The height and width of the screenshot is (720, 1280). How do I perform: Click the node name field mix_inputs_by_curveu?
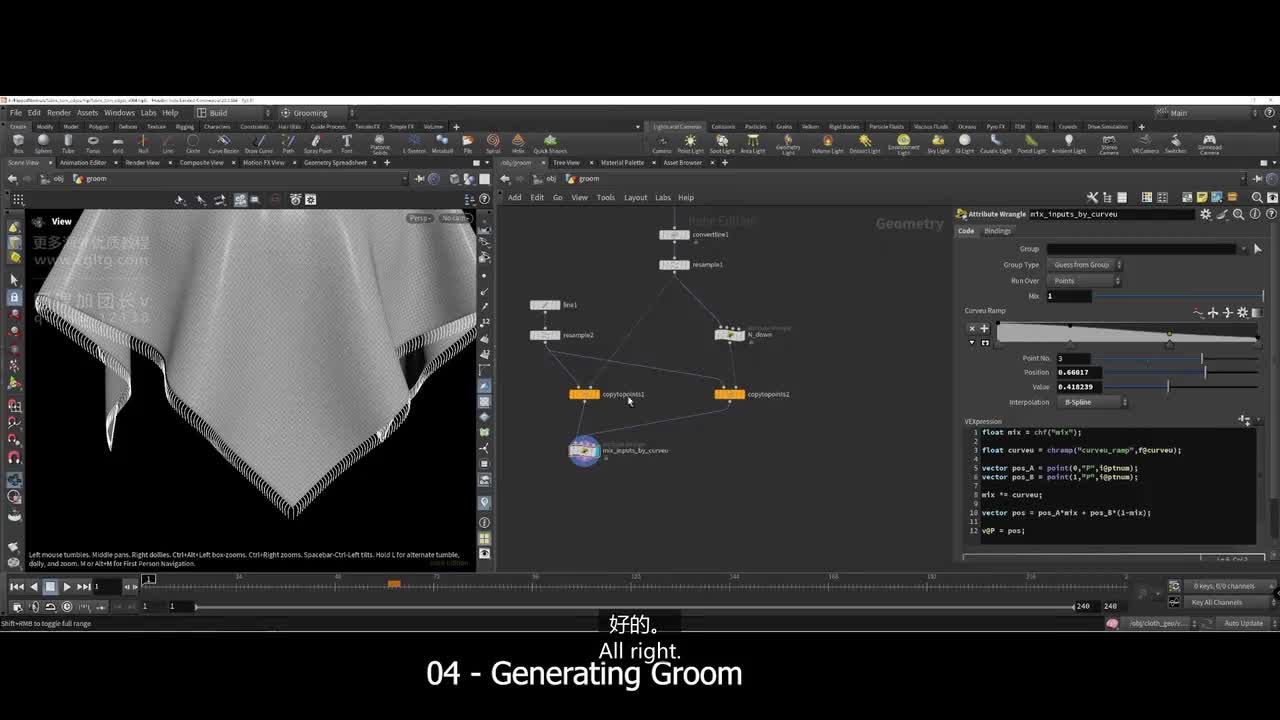pyautogui.click(x=1111, y=214)
